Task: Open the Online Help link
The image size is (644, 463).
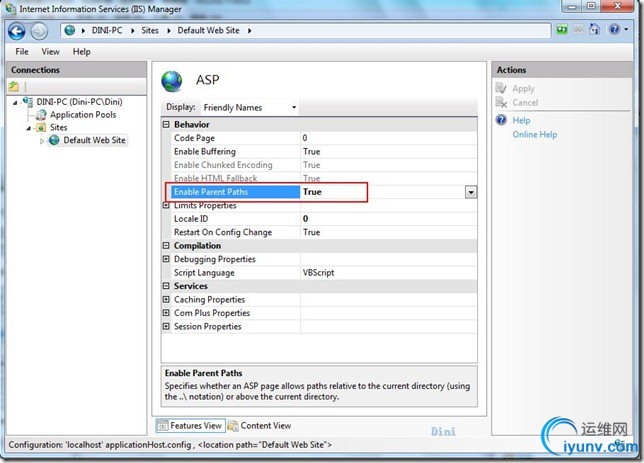Action: tap(535, 134)
